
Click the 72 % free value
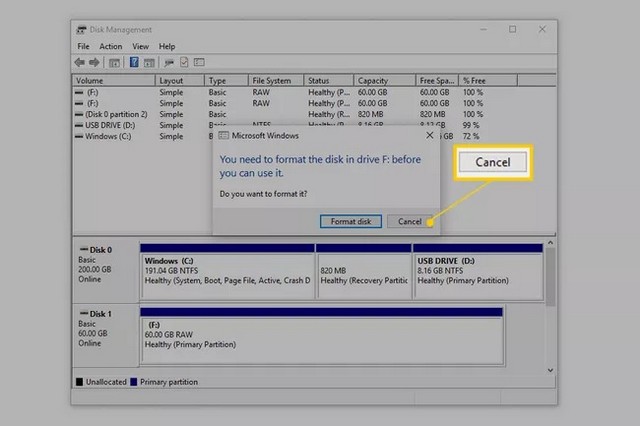pos(471,136)
